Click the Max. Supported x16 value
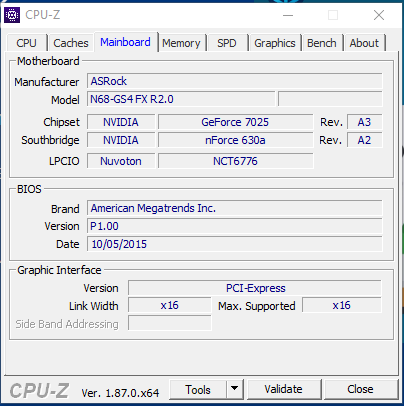 [x=342, y=305]
